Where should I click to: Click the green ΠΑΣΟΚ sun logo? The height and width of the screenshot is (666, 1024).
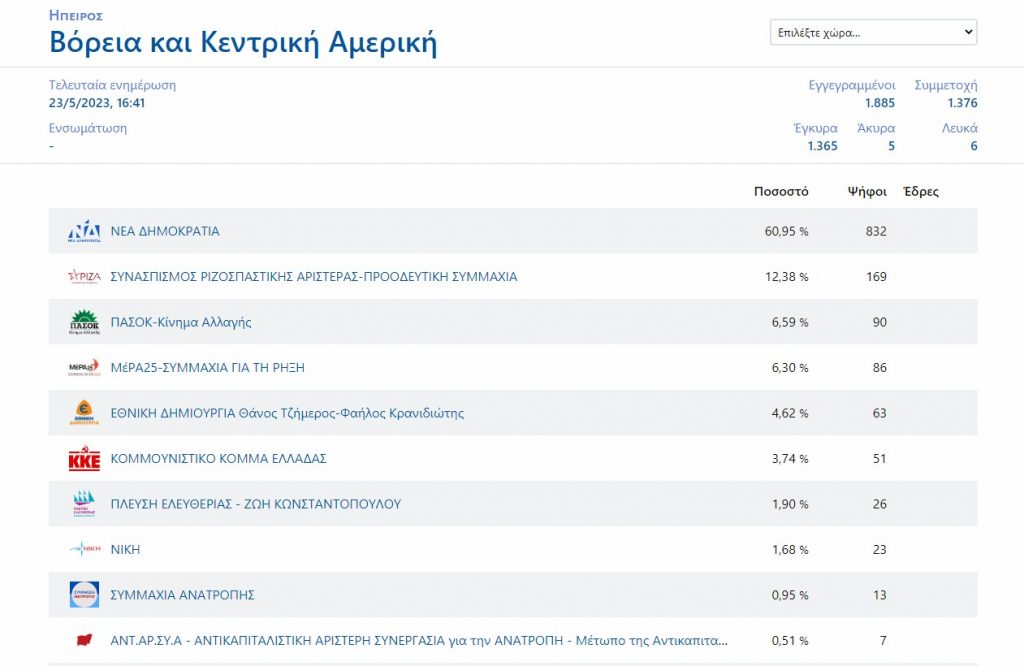(x=84, y=322)
